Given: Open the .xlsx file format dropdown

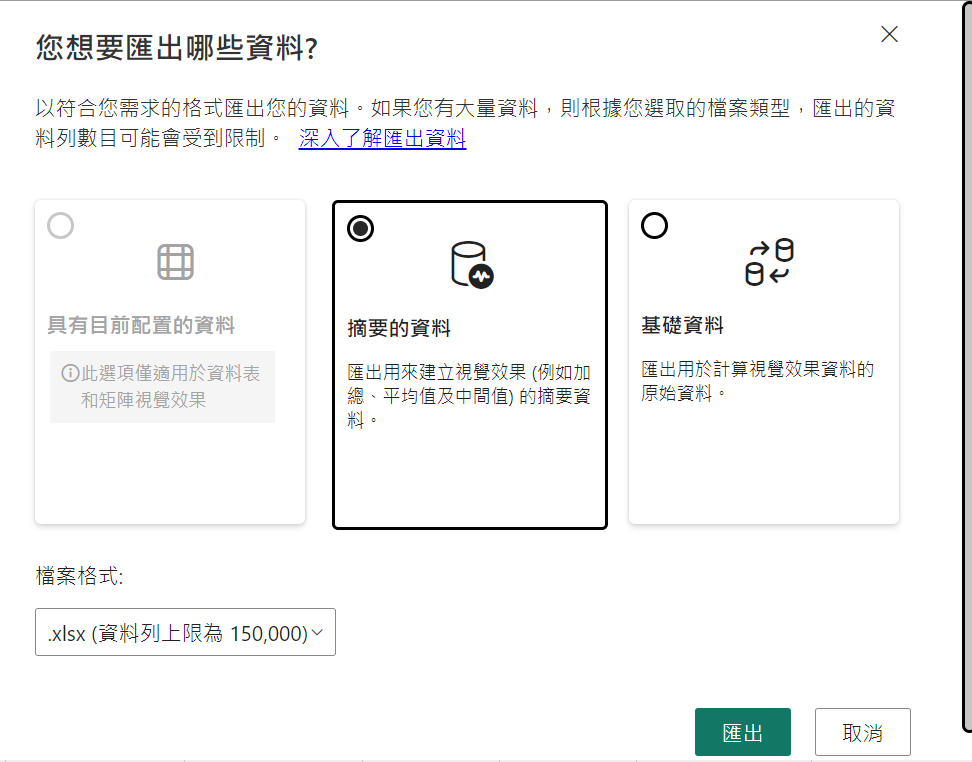Looking at the screenshot, I should 185,632.
